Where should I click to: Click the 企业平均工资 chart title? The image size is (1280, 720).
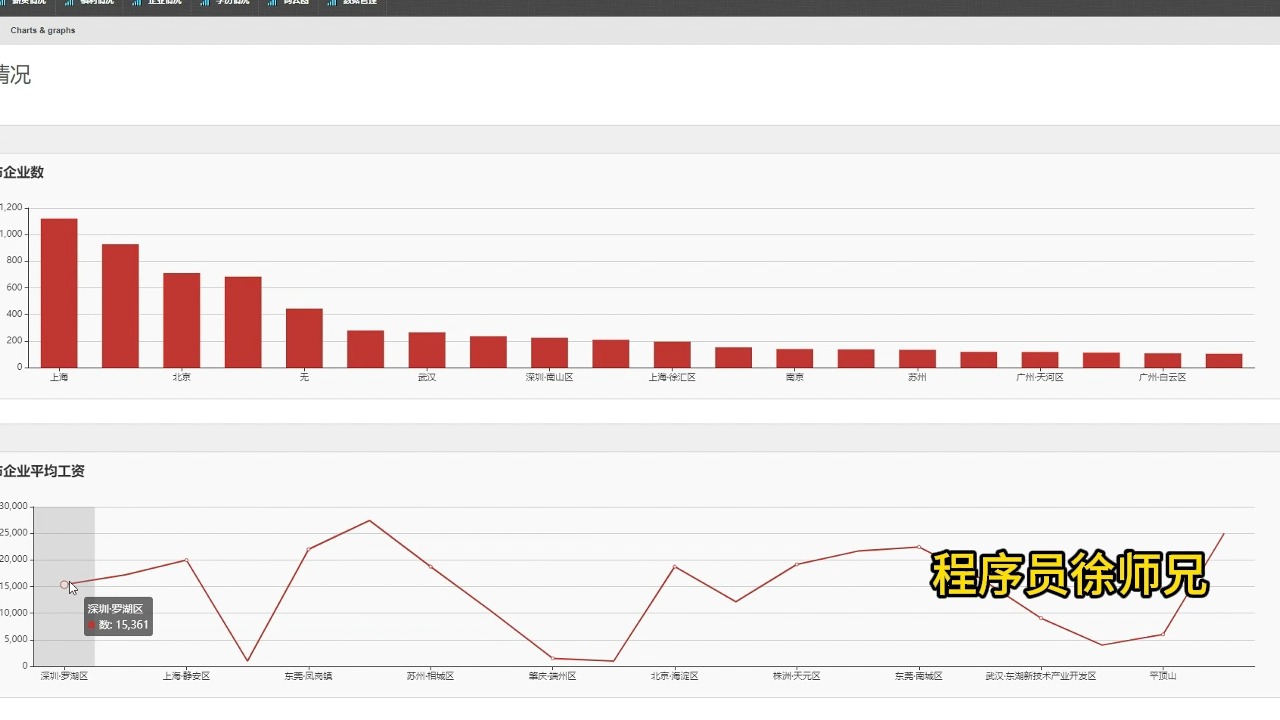(42, 471)
